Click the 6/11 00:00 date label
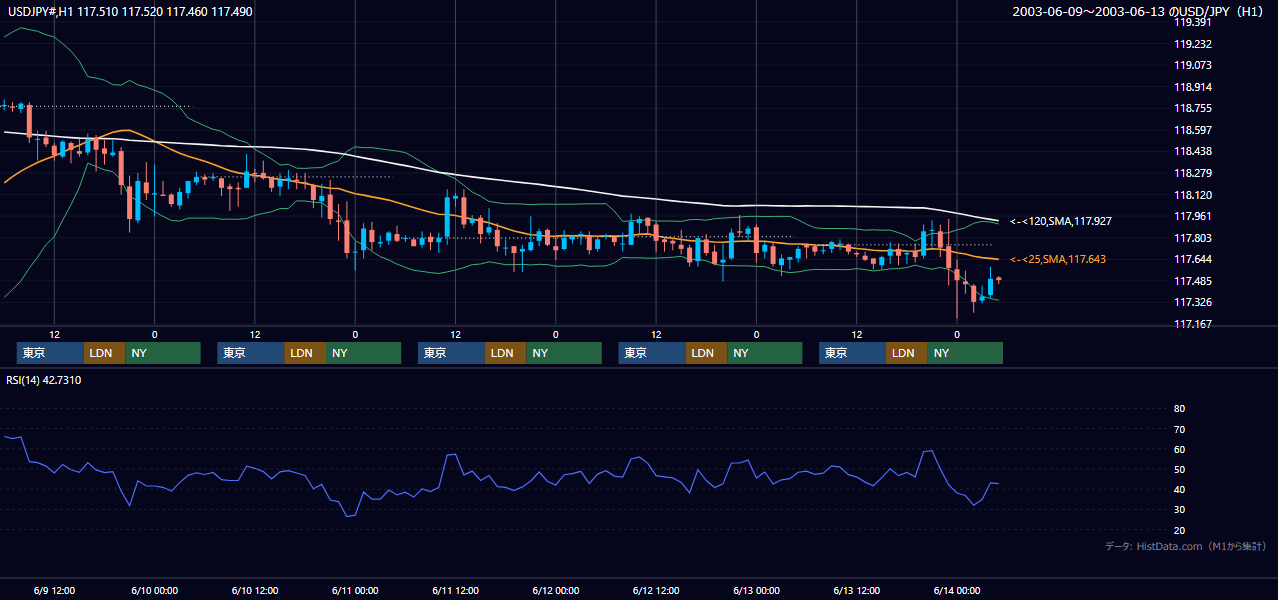1278x600 pixels. click(x=355, y=590)
